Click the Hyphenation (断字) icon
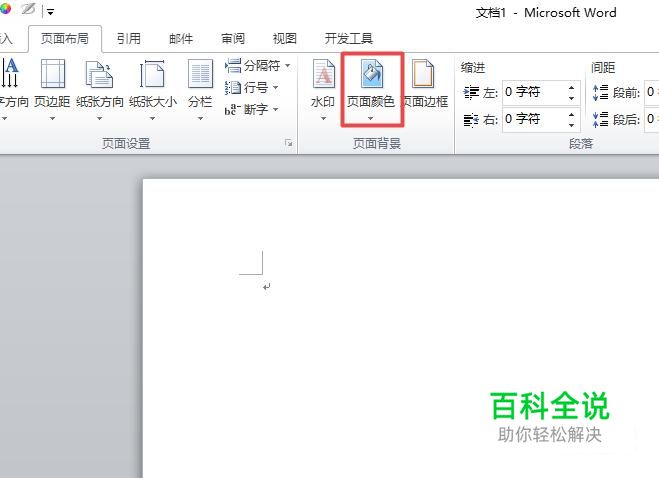 pos(232,110)
